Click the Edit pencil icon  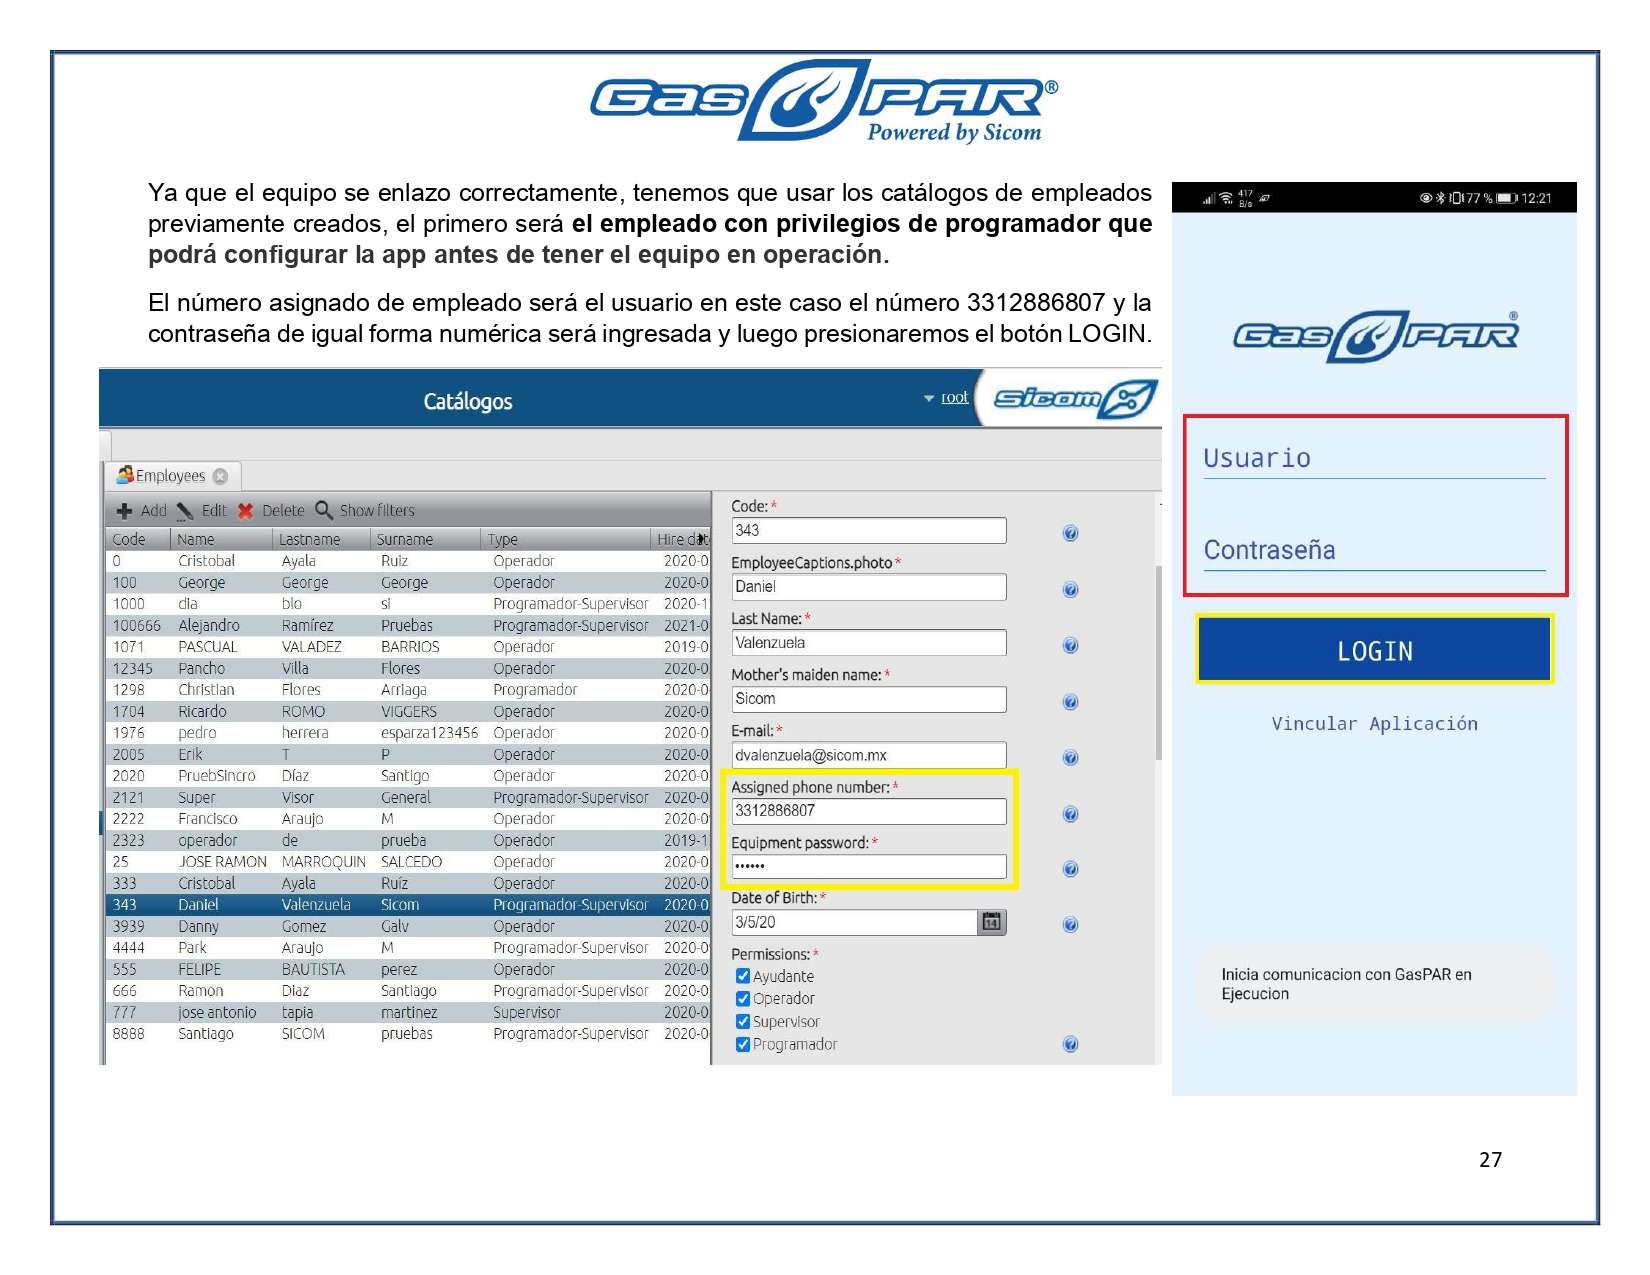[185, 511]
